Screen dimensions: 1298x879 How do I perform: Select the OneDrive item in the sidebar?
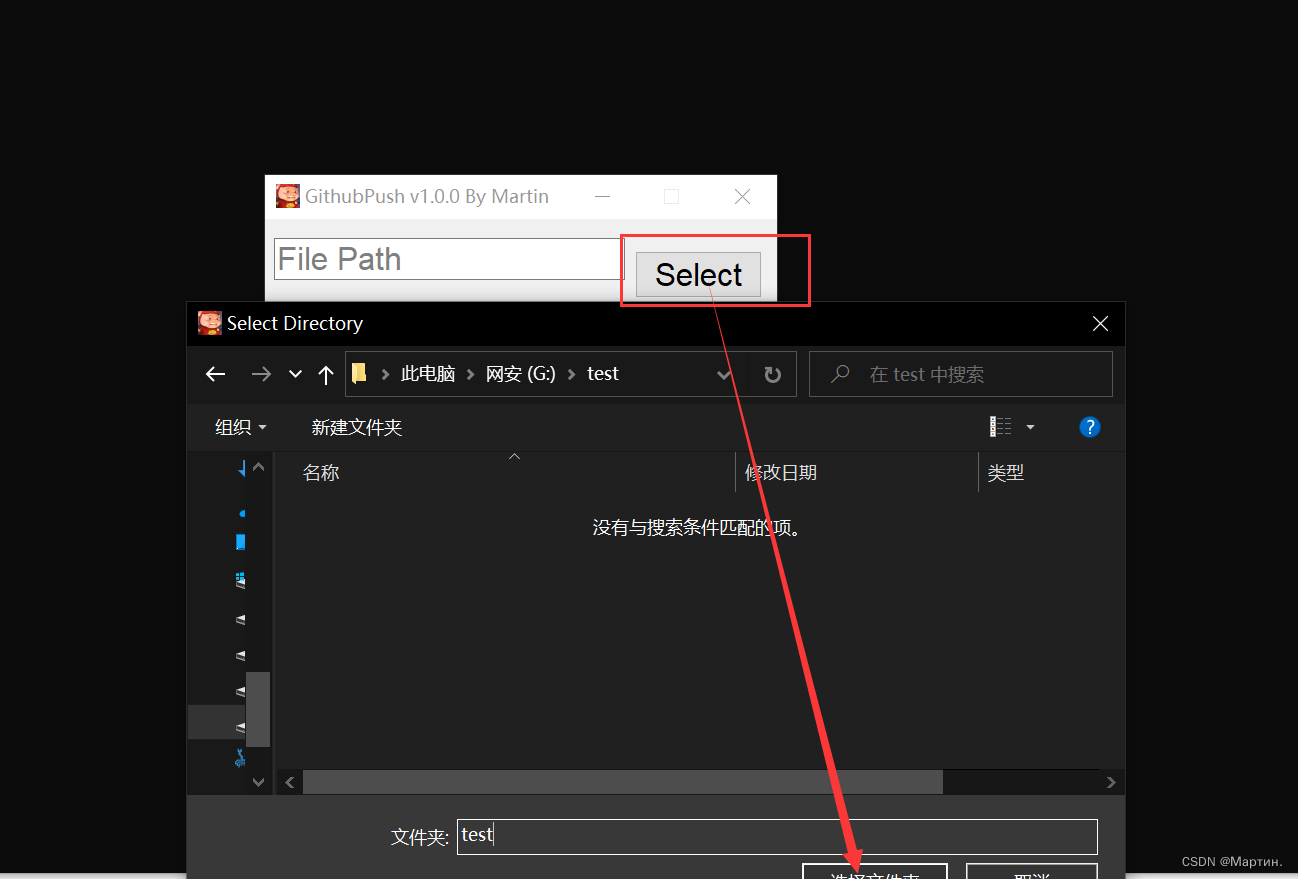[243, 513]
